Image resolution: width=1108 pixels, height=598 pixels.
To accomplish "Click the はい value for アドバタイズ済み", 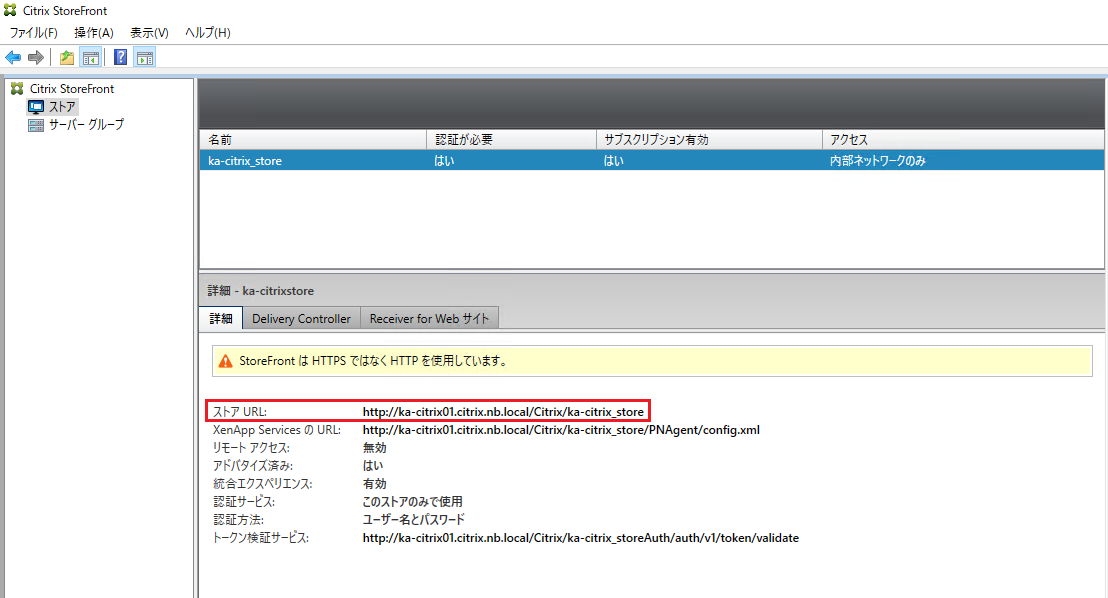I will [x=373, y=466].
